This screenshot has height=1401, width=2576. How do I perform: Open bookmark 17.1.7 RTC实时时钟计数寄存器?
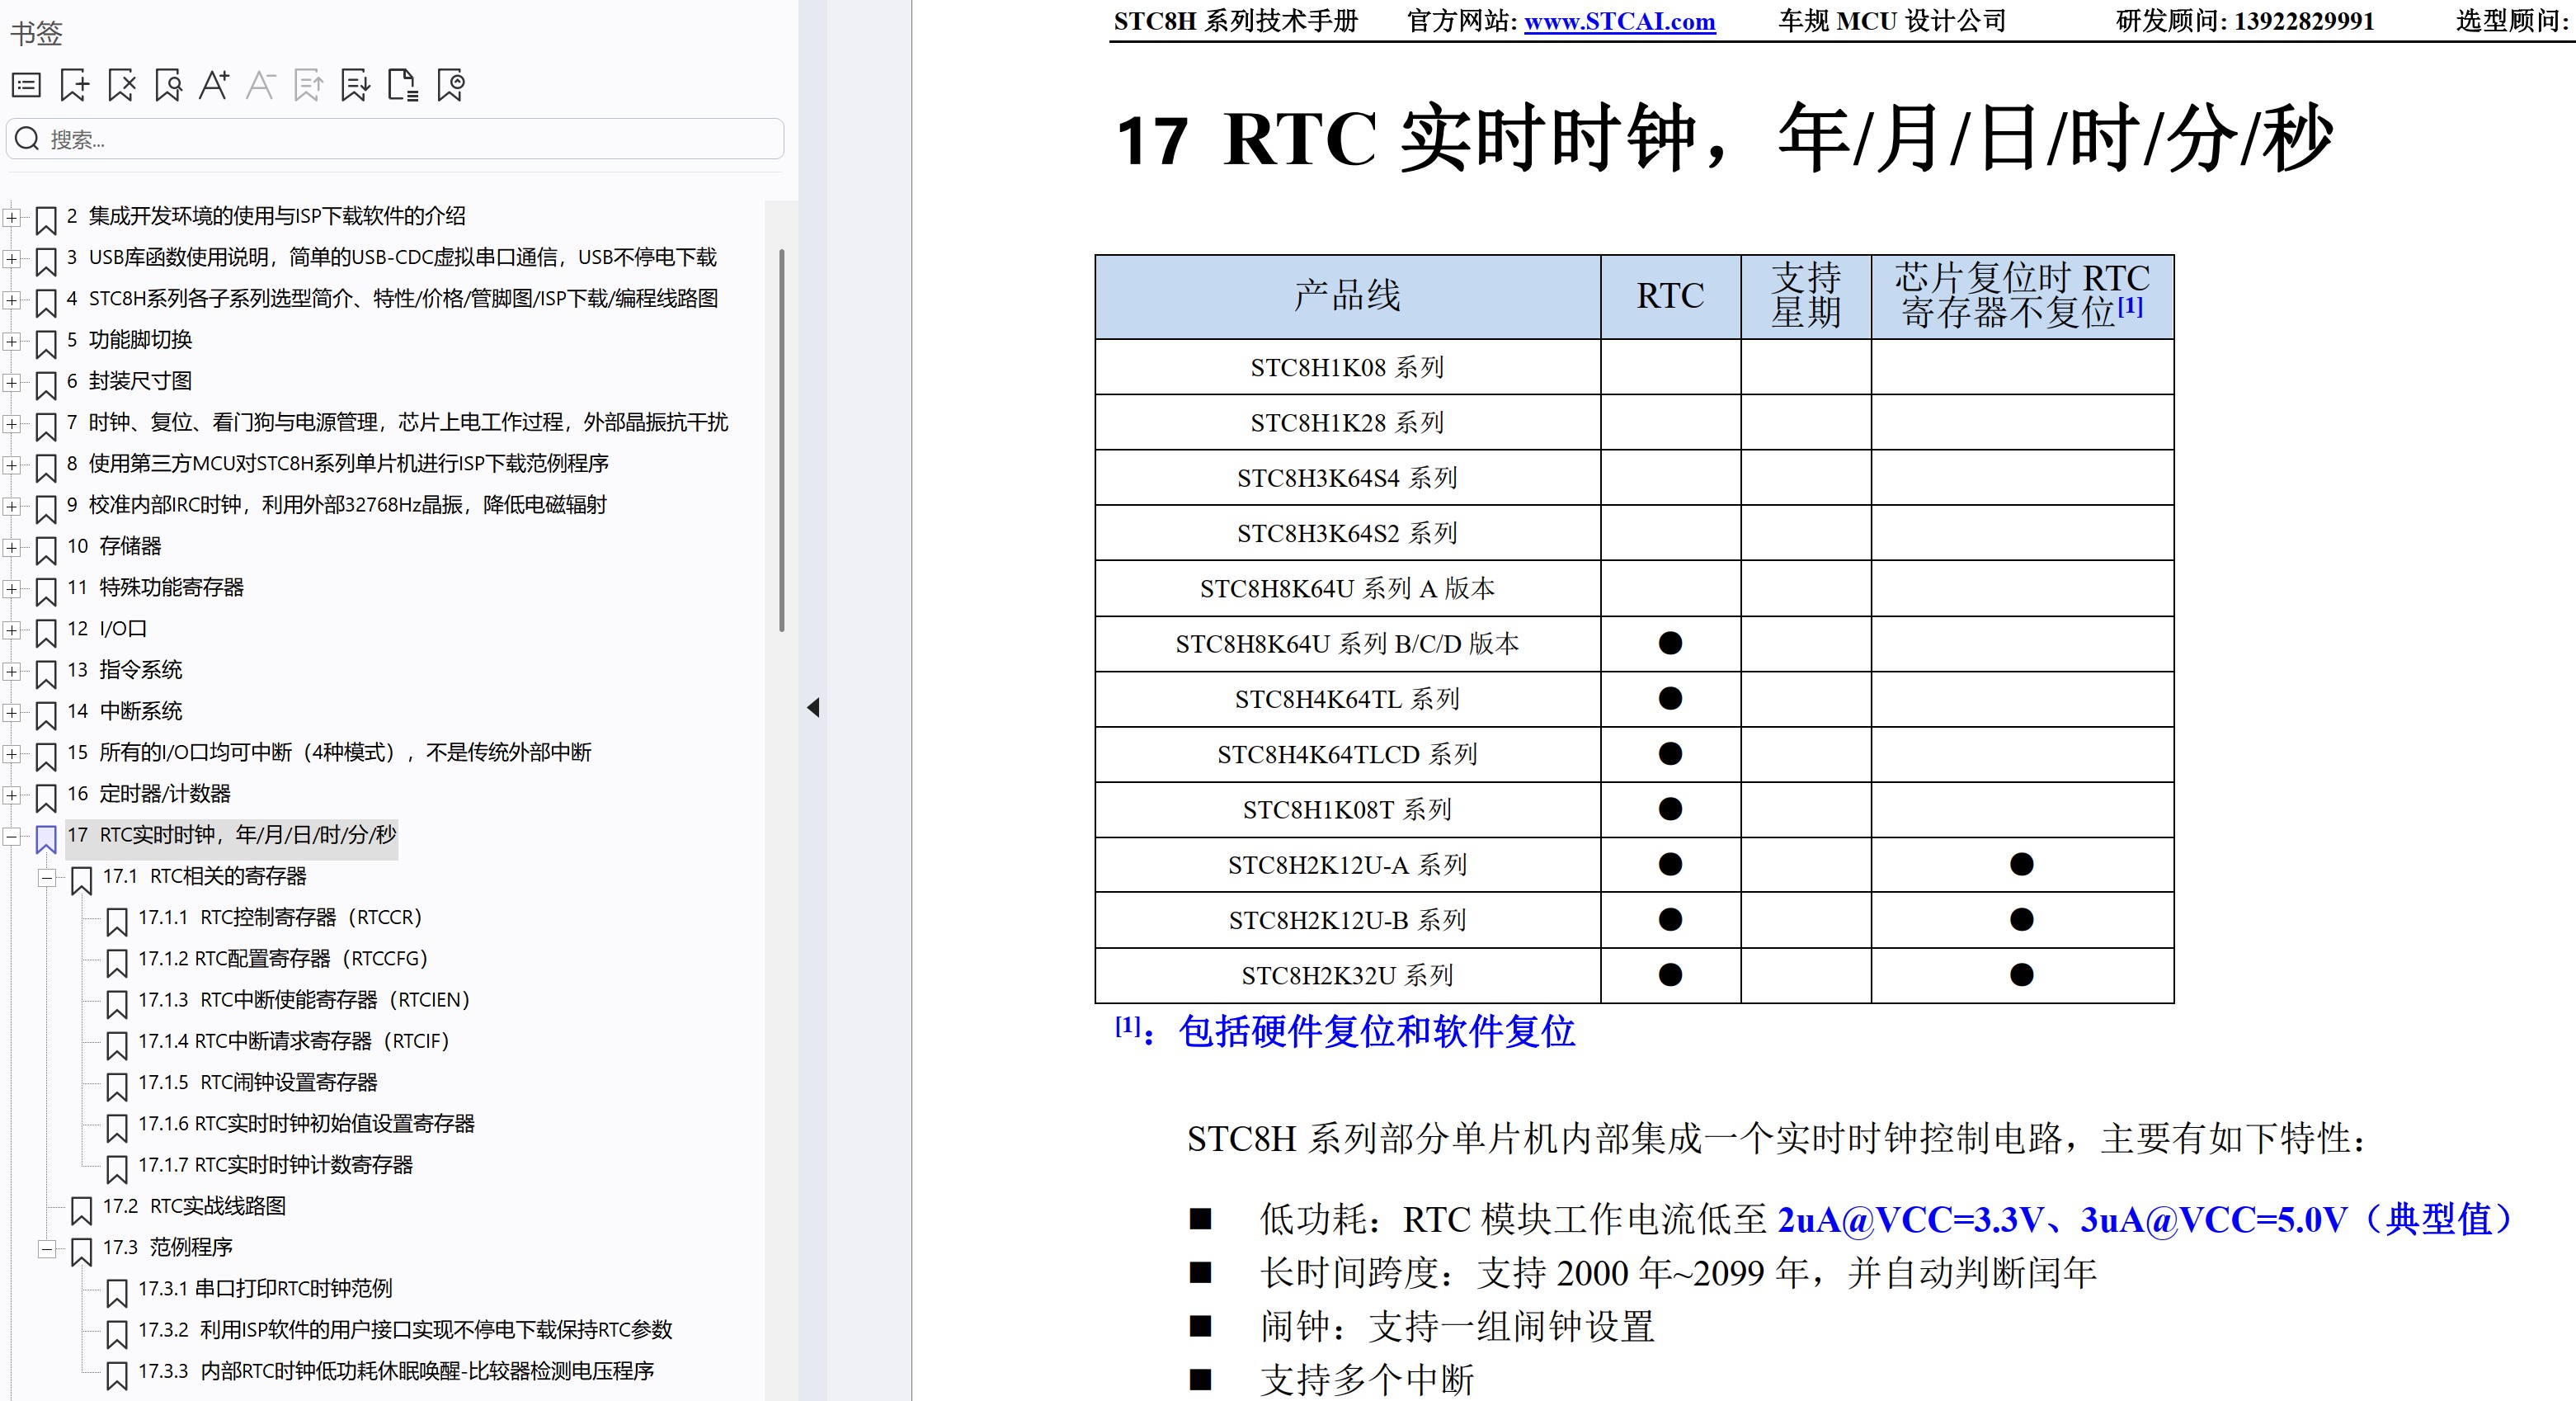[x=275, y=1165]
